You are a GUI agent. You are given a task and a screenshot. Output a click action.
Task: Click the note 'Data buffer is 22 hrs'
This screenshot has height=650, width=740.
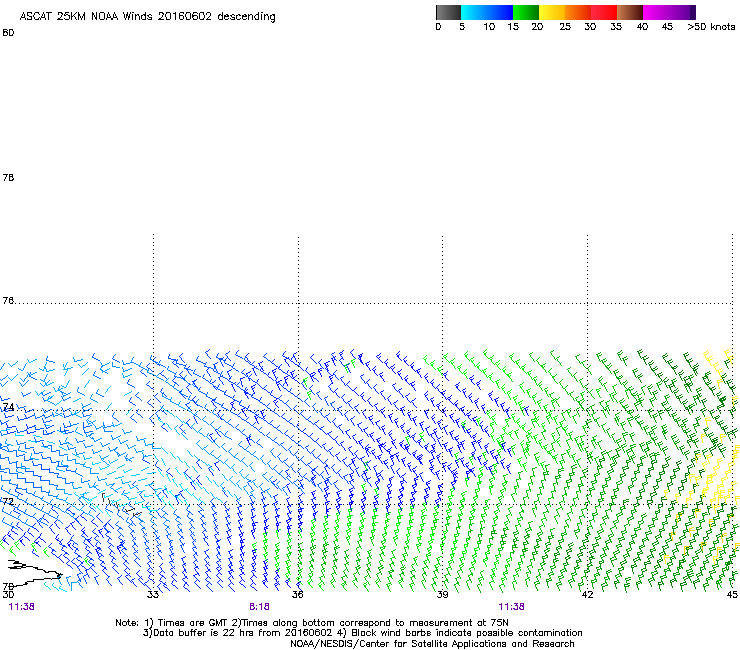point(203,633)
